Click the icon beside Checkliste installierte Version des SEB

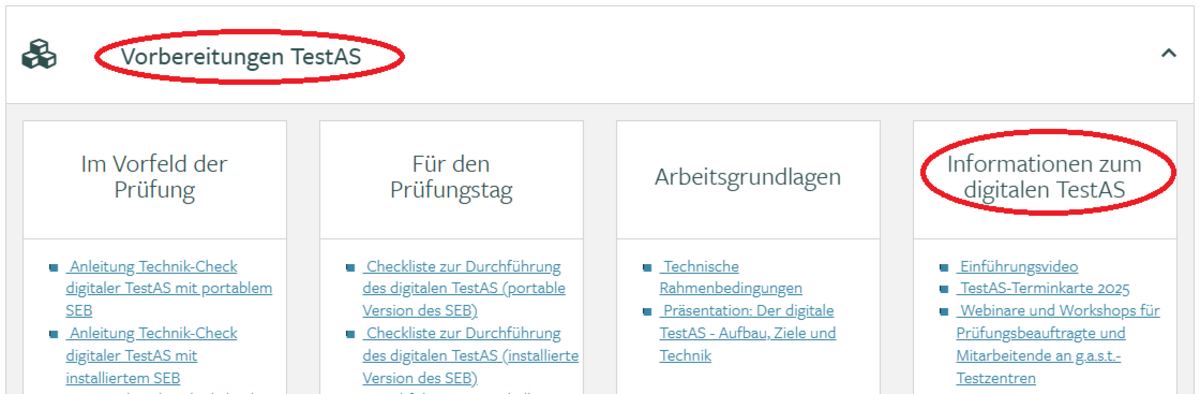click(351, 334)
